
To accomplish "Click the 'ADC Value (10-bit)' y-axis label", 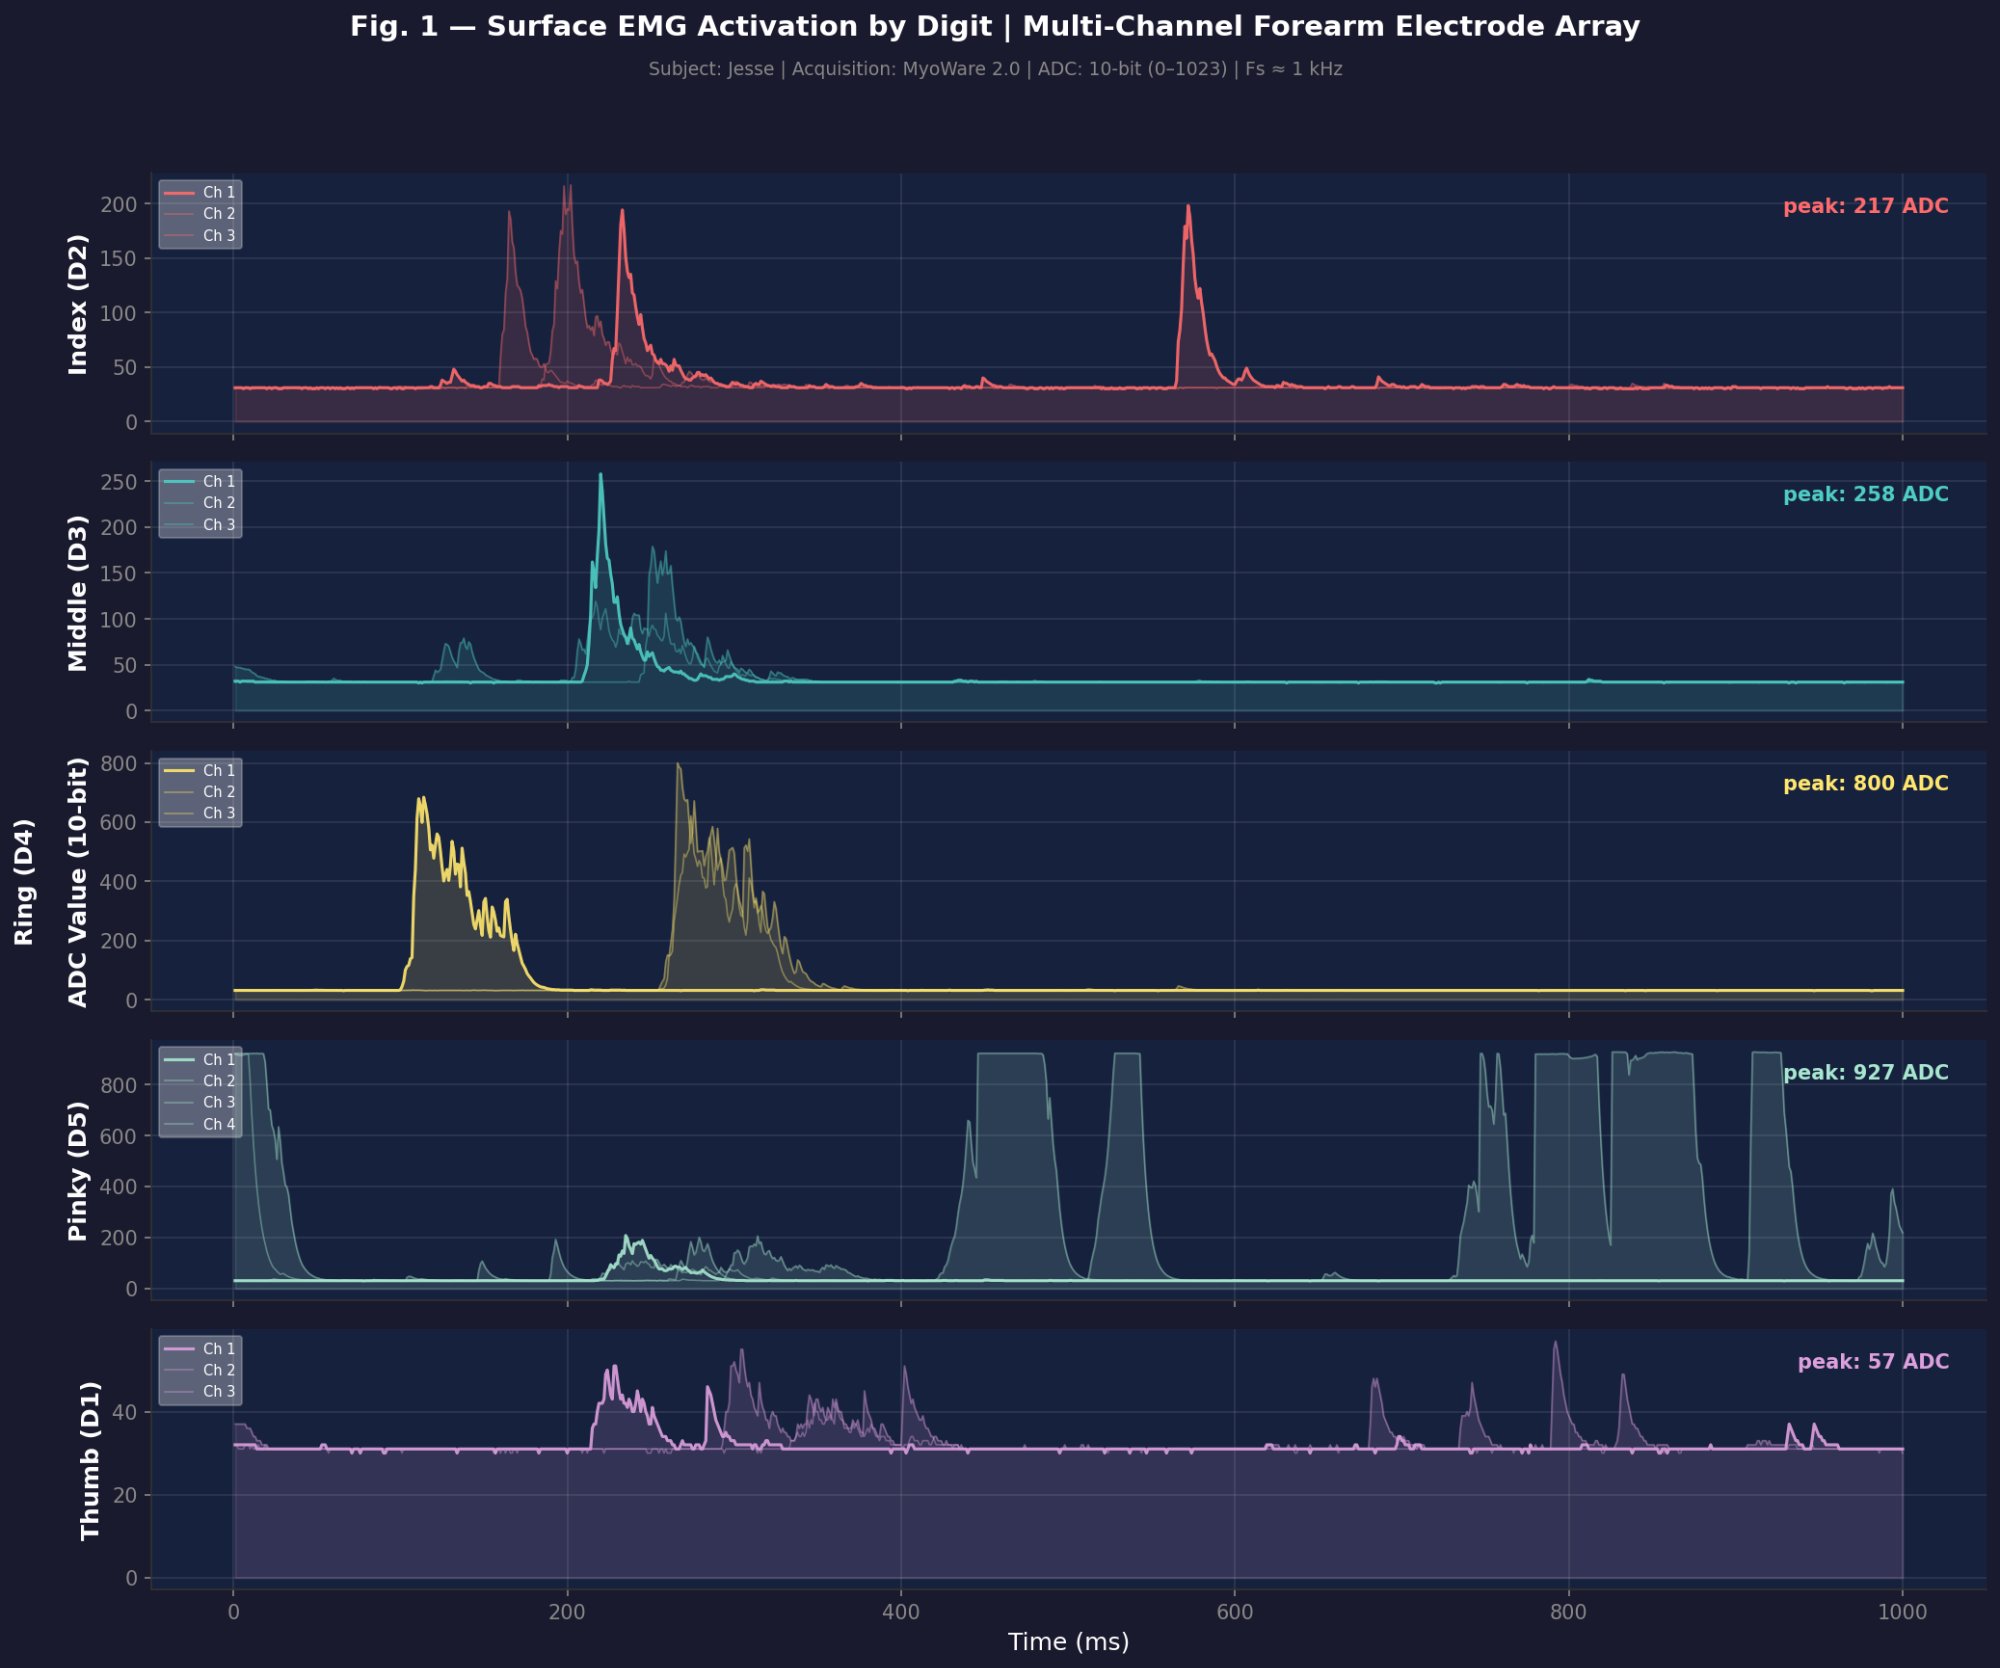I will click(78, 882).
